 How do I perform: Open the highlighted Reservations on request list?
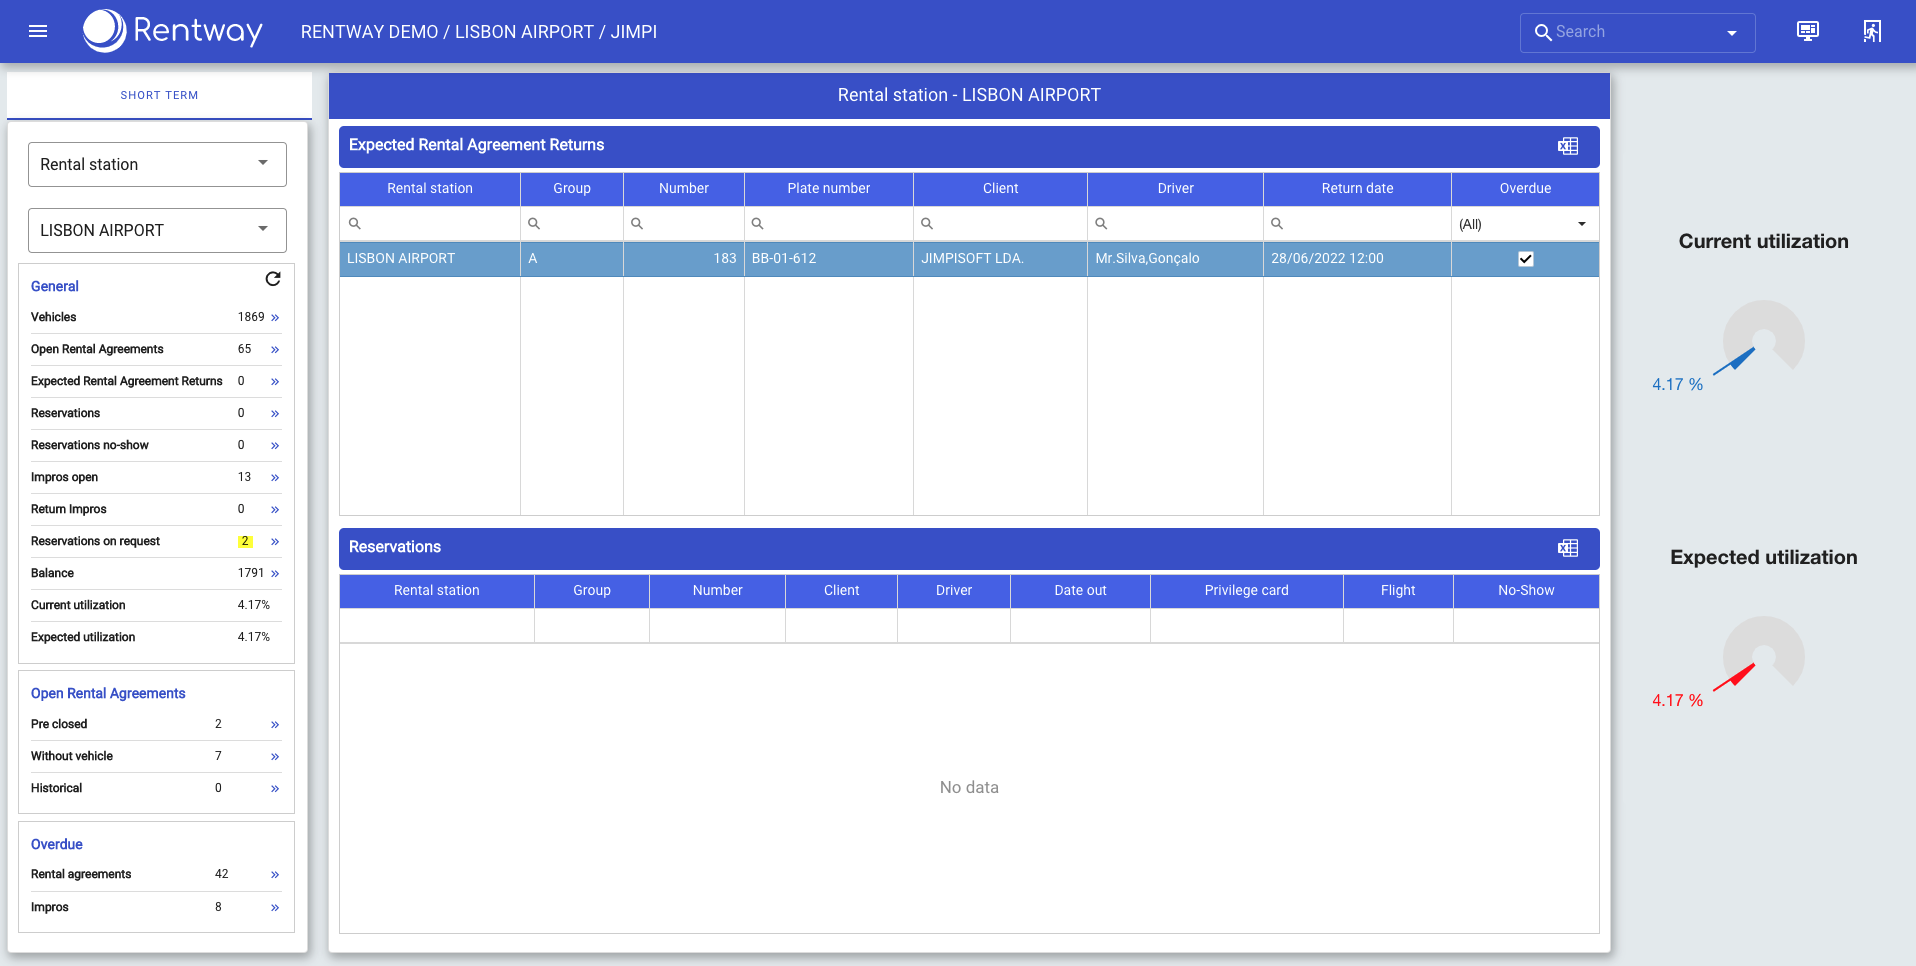click(x=273, y=541)
